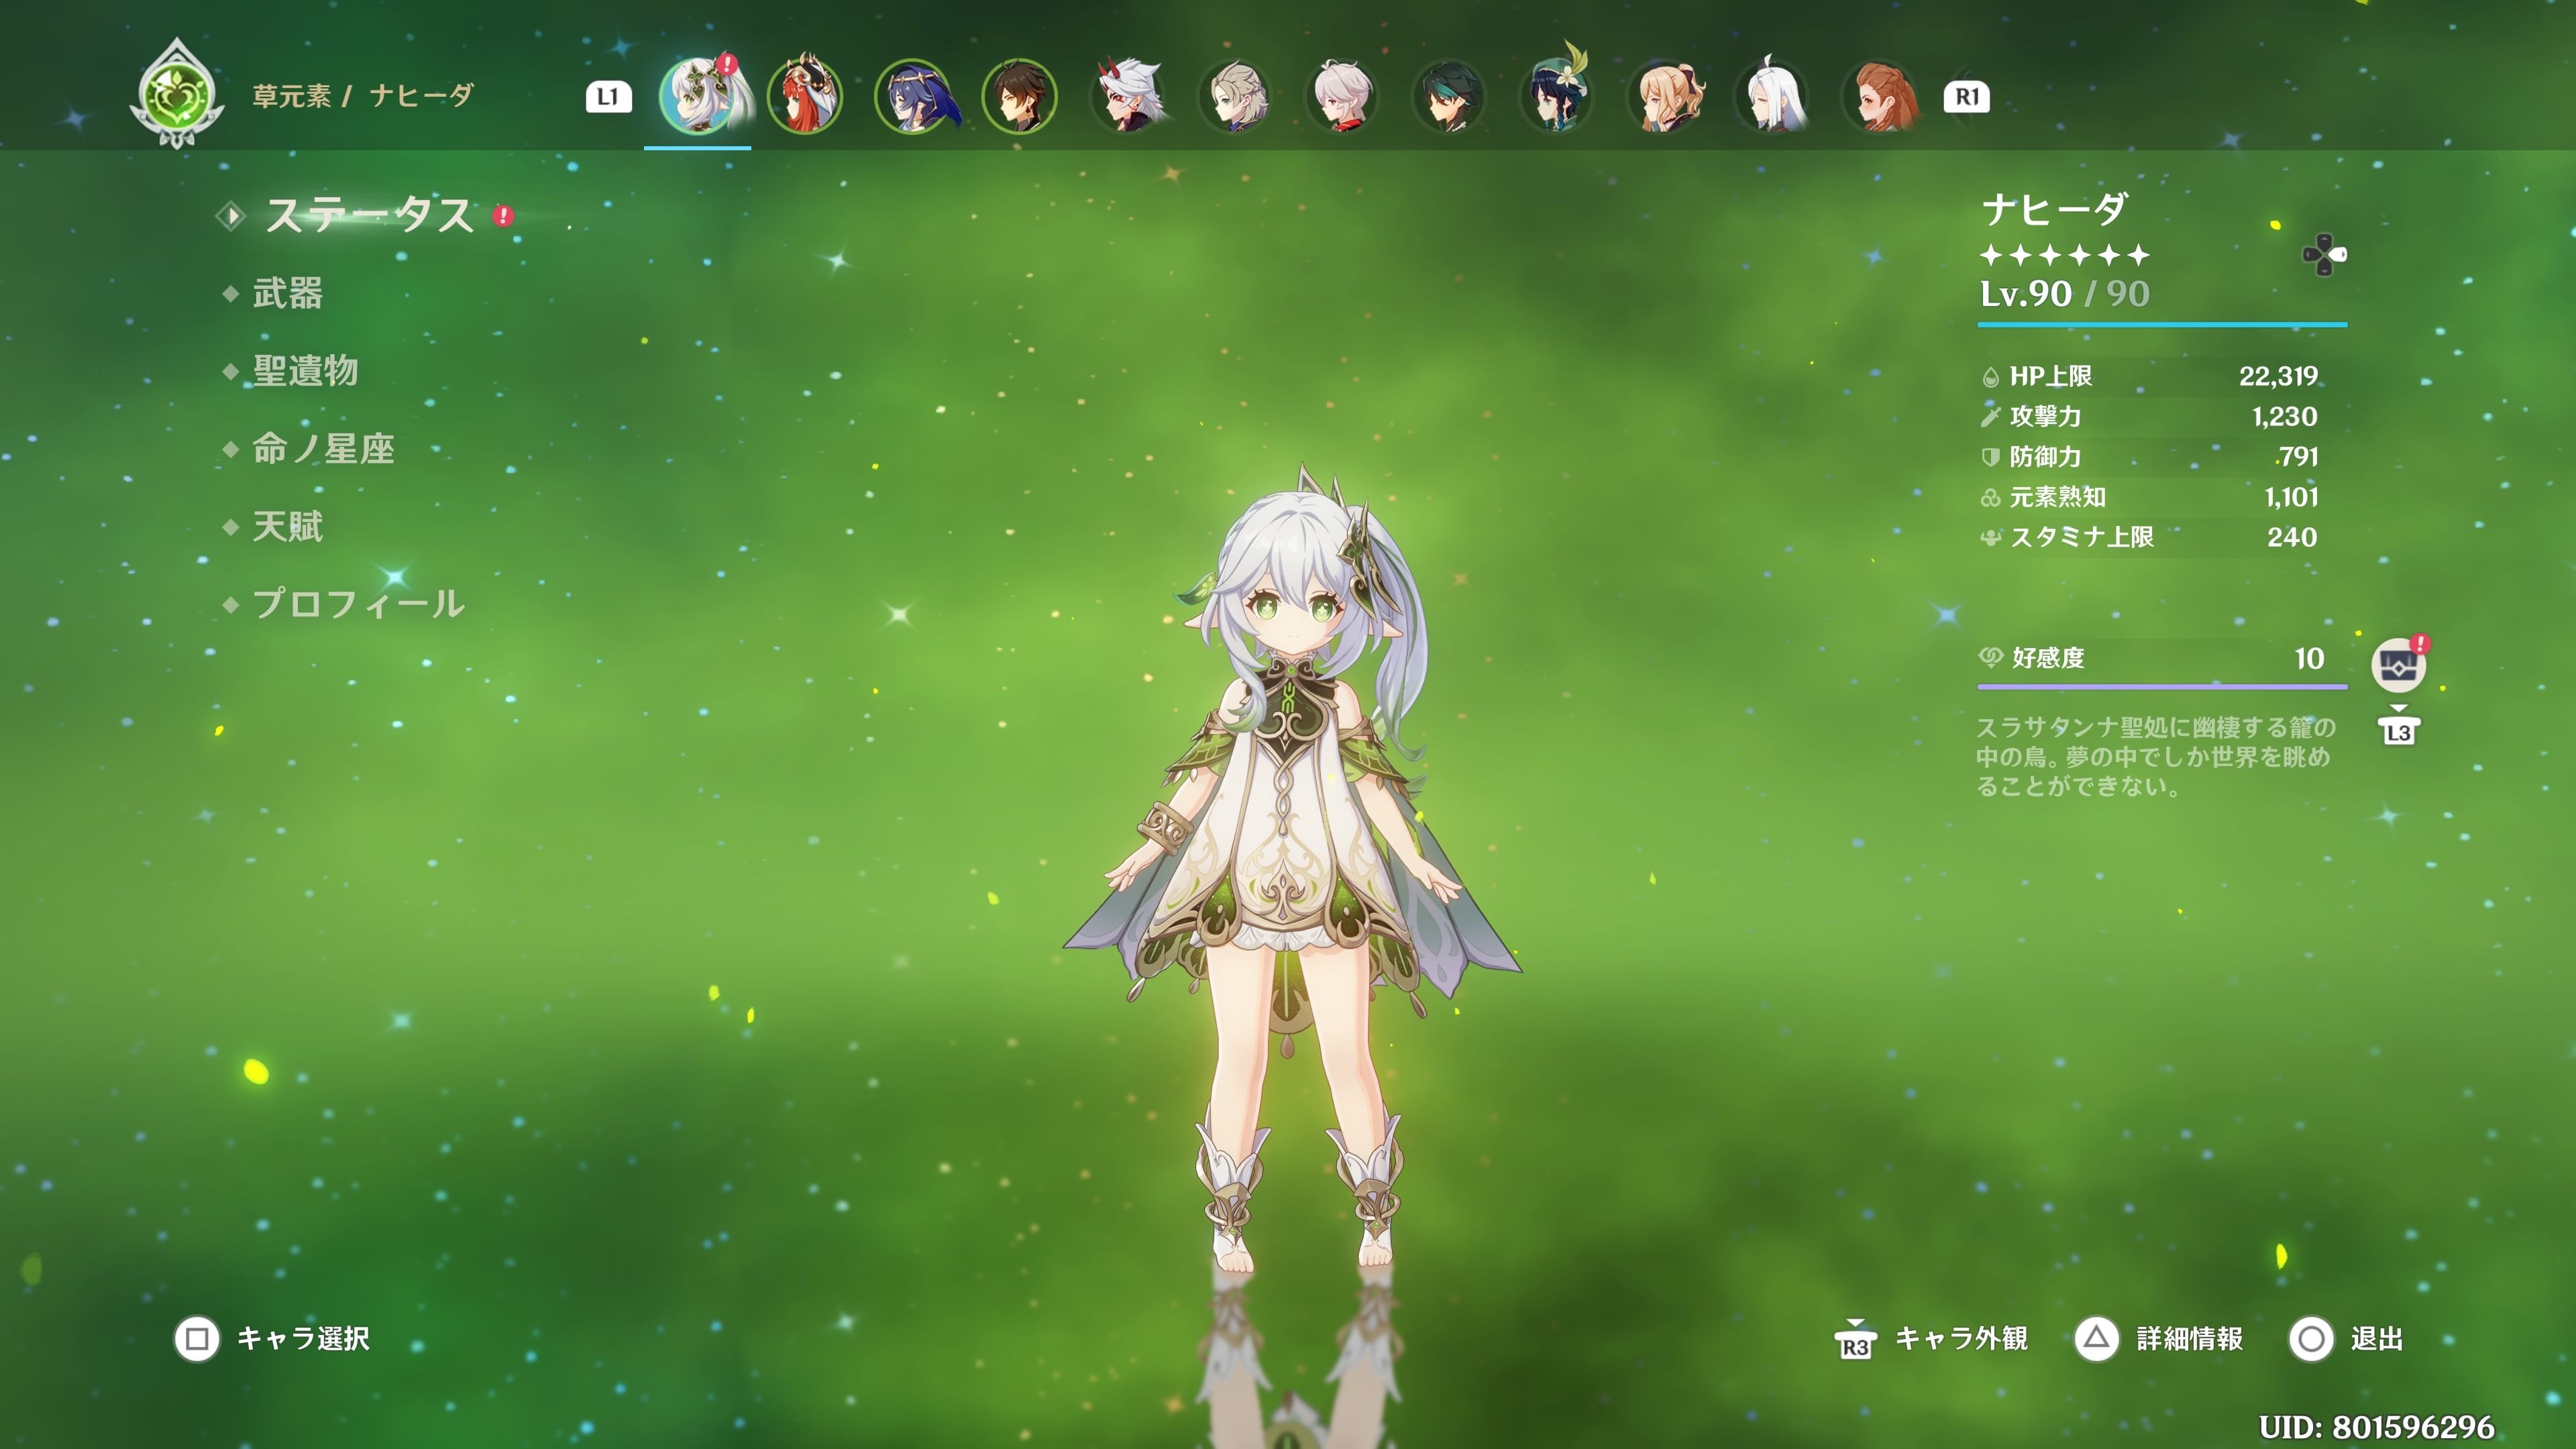The height and width of the screenshot is (1449, 2576).
Task: Click the 元素熟知 stat label
Action: tap(2058, 497)
